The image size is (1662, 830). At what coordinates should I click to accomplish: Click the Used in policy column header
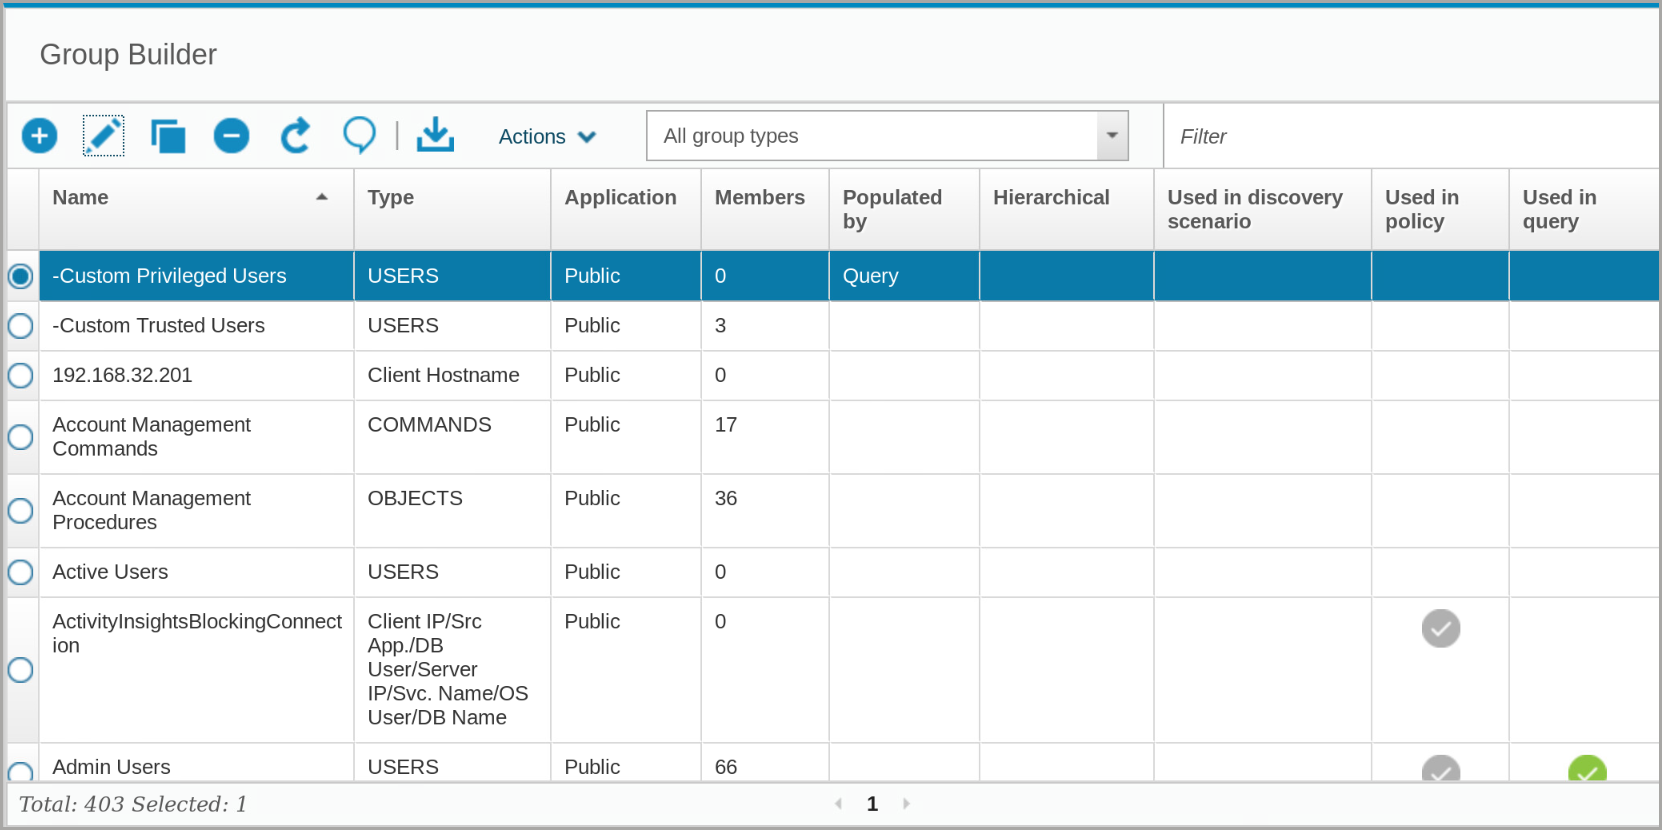pos(1440,209)
